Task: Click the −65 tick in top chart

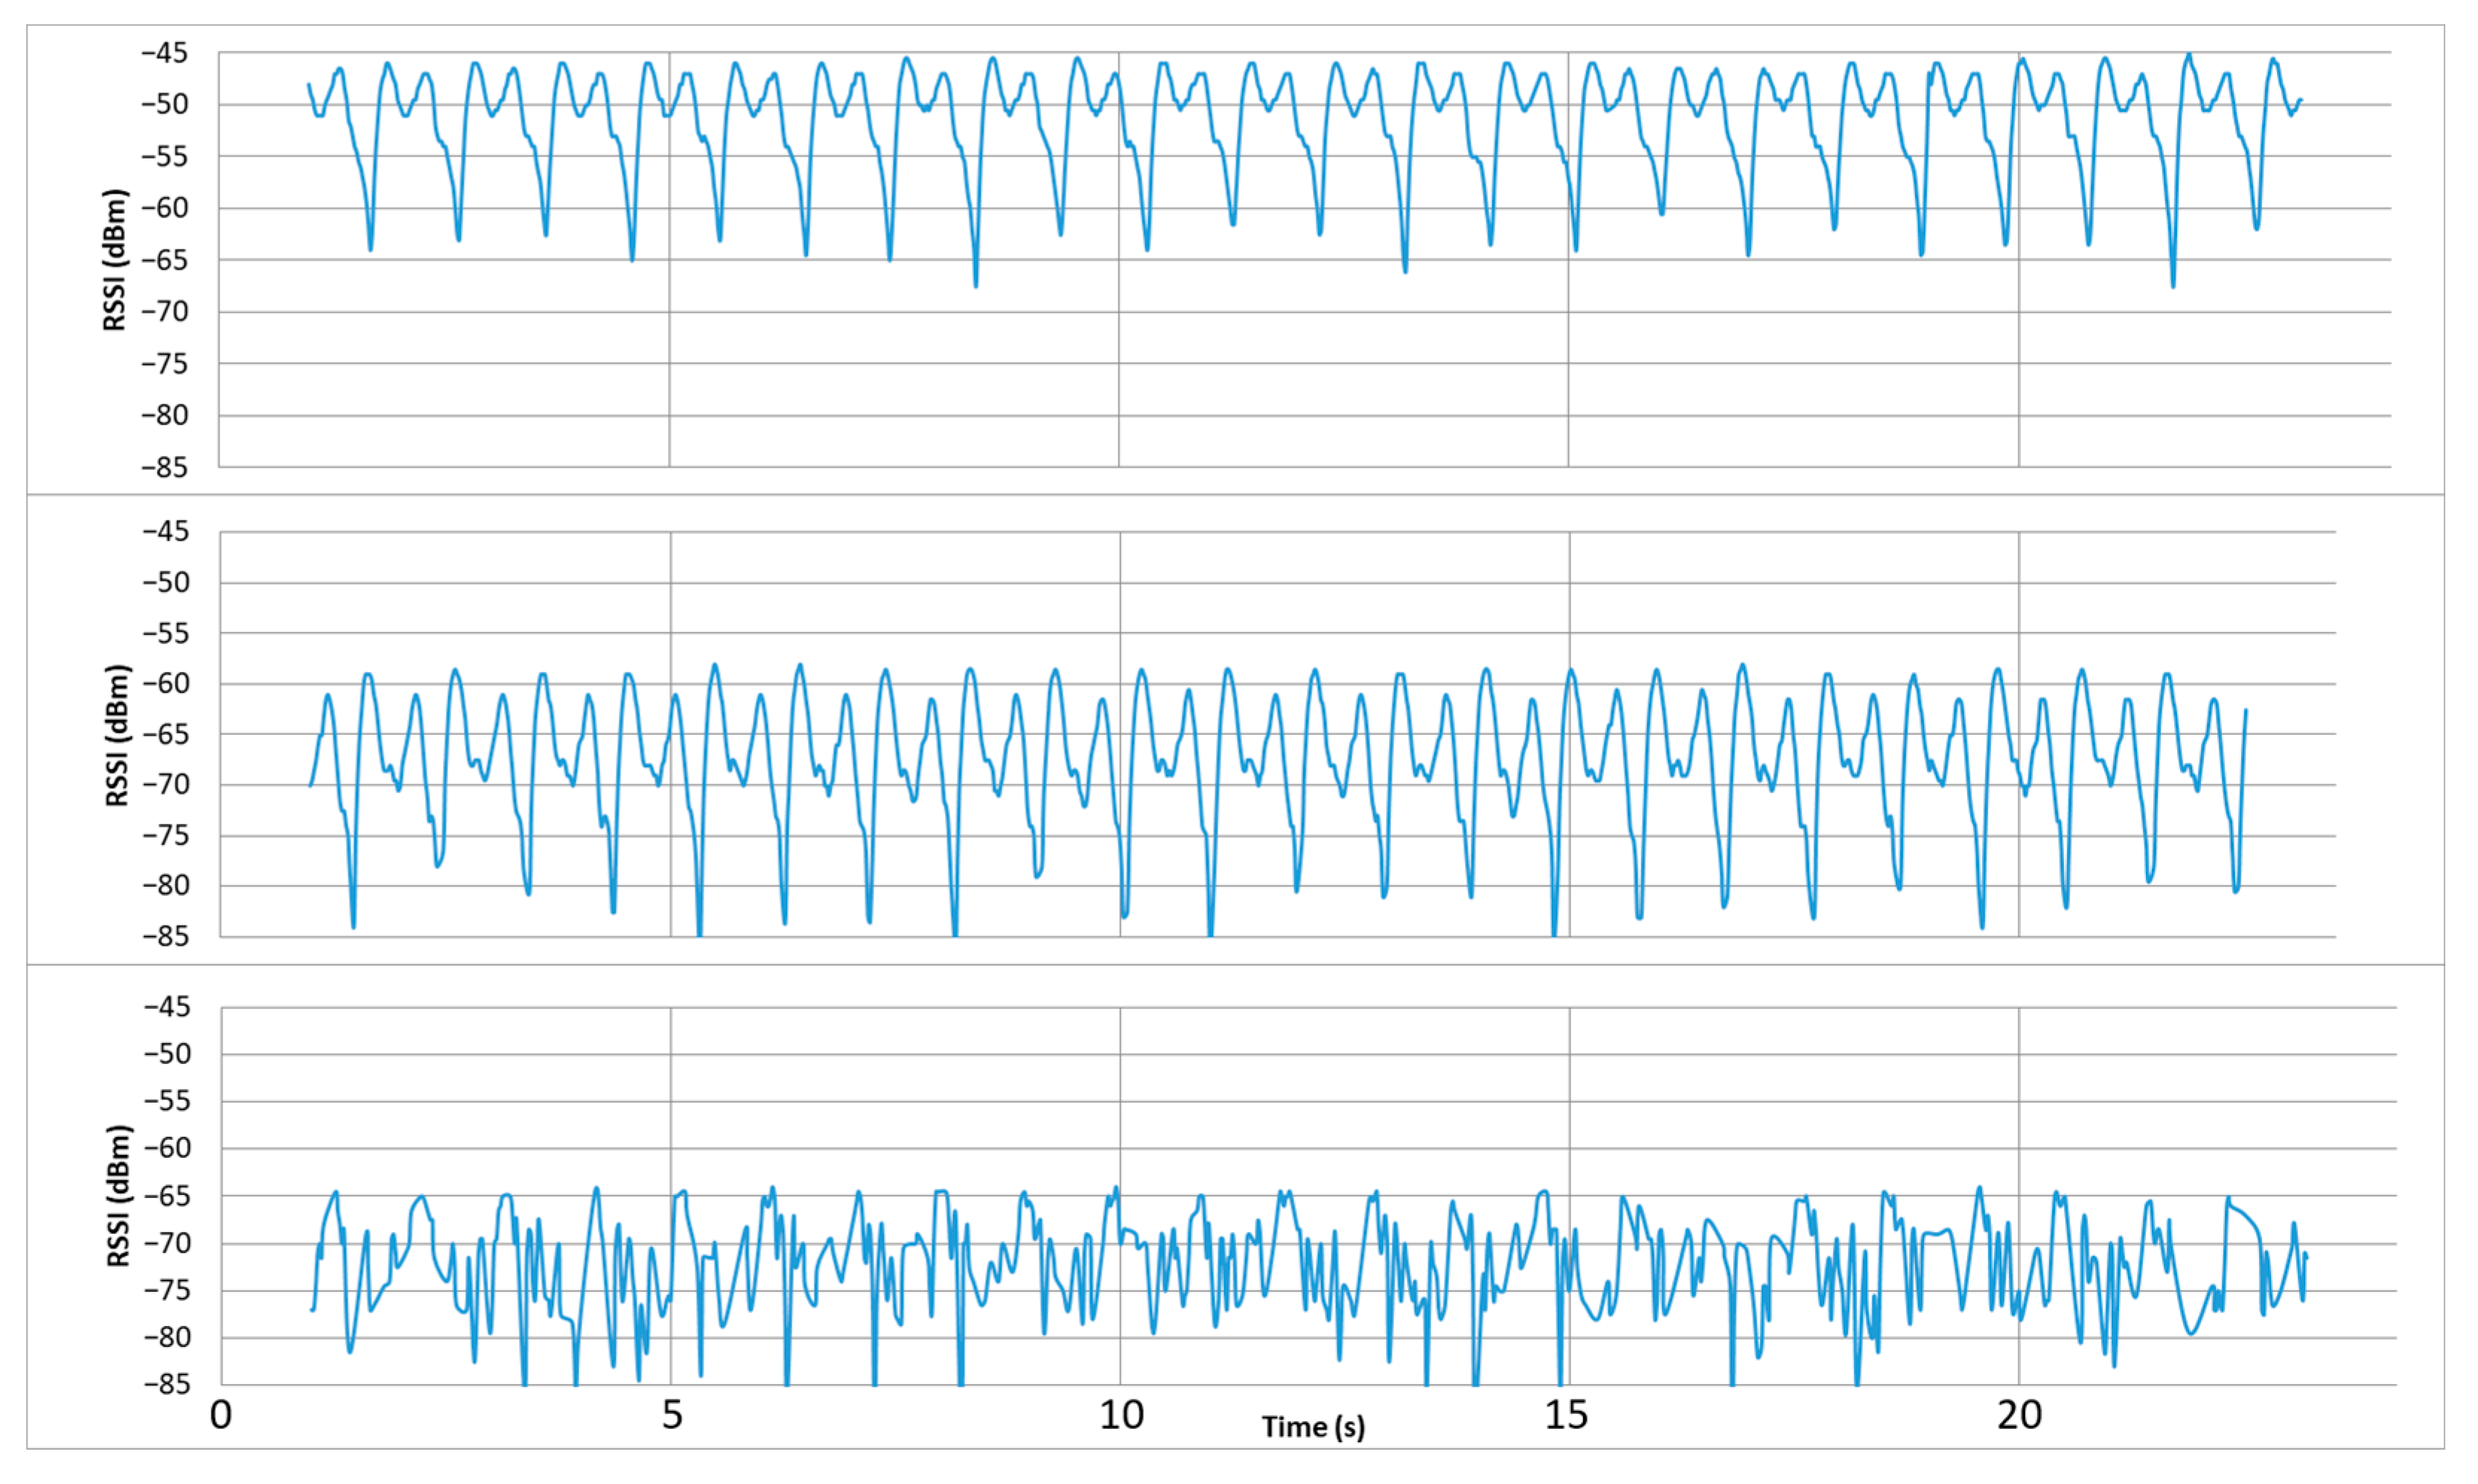Action: point(164,260)
